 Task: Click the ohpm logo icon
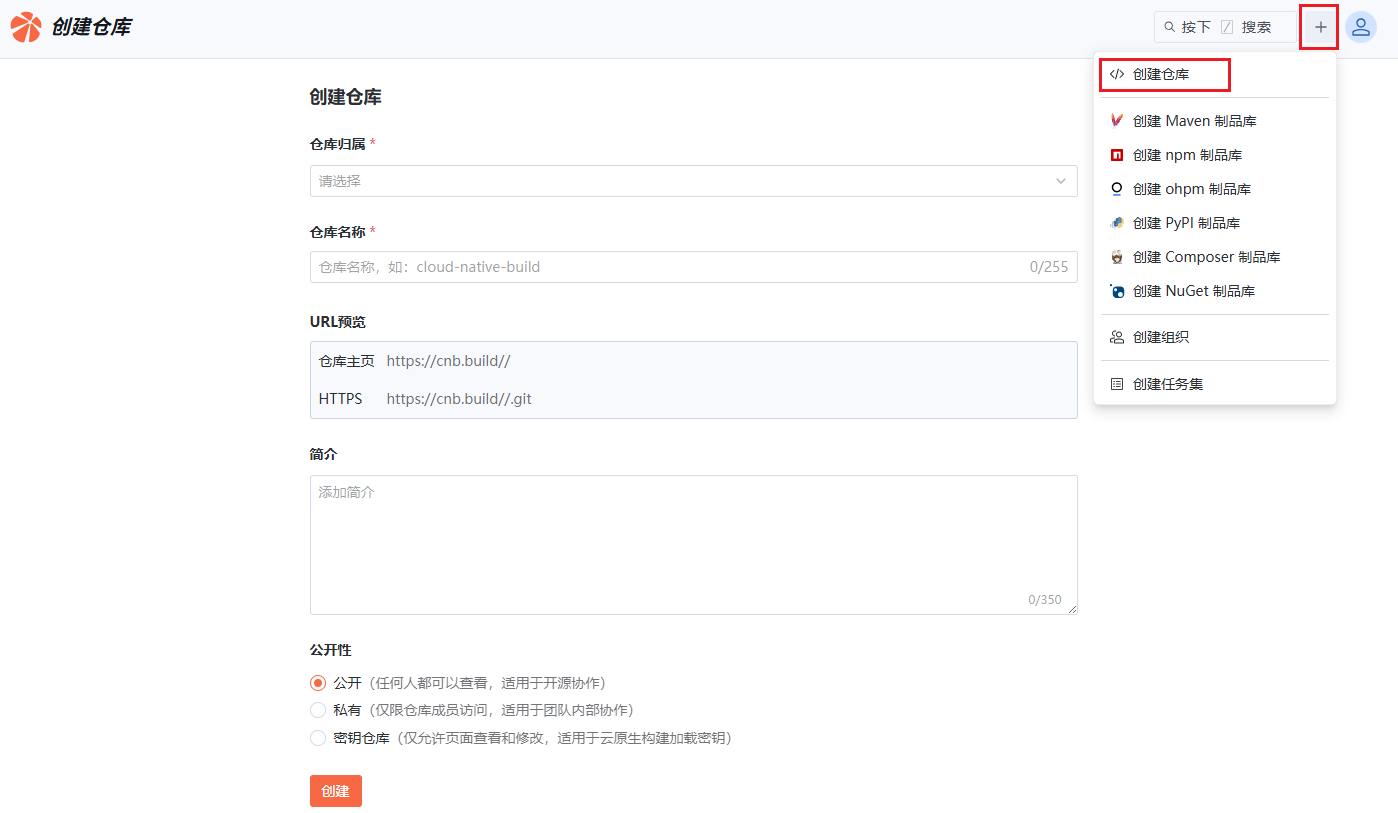tap(1117, 189)
